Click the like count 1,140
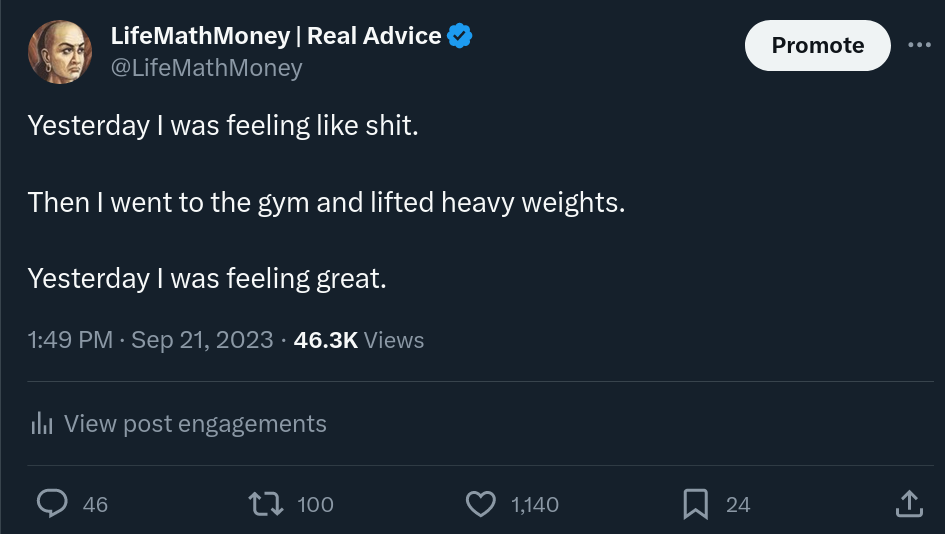Viewport: 945px width, 534px height. pos(535,505)
